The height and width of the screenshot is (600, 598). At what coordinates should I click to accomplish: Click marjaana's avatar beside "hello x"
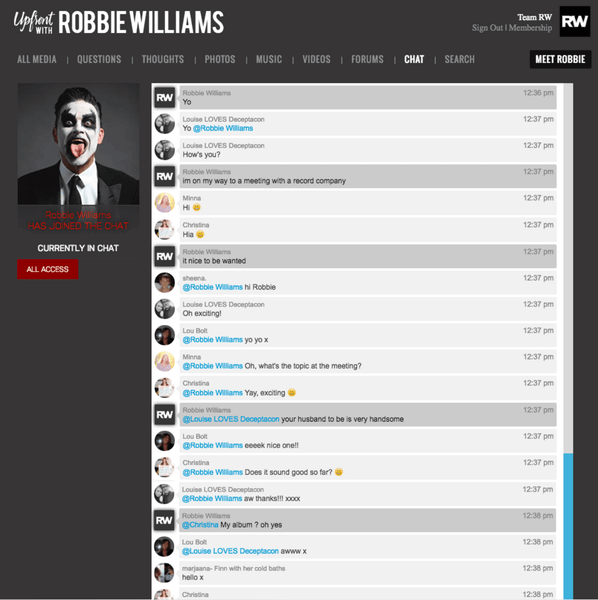click(x=164, y=573)
